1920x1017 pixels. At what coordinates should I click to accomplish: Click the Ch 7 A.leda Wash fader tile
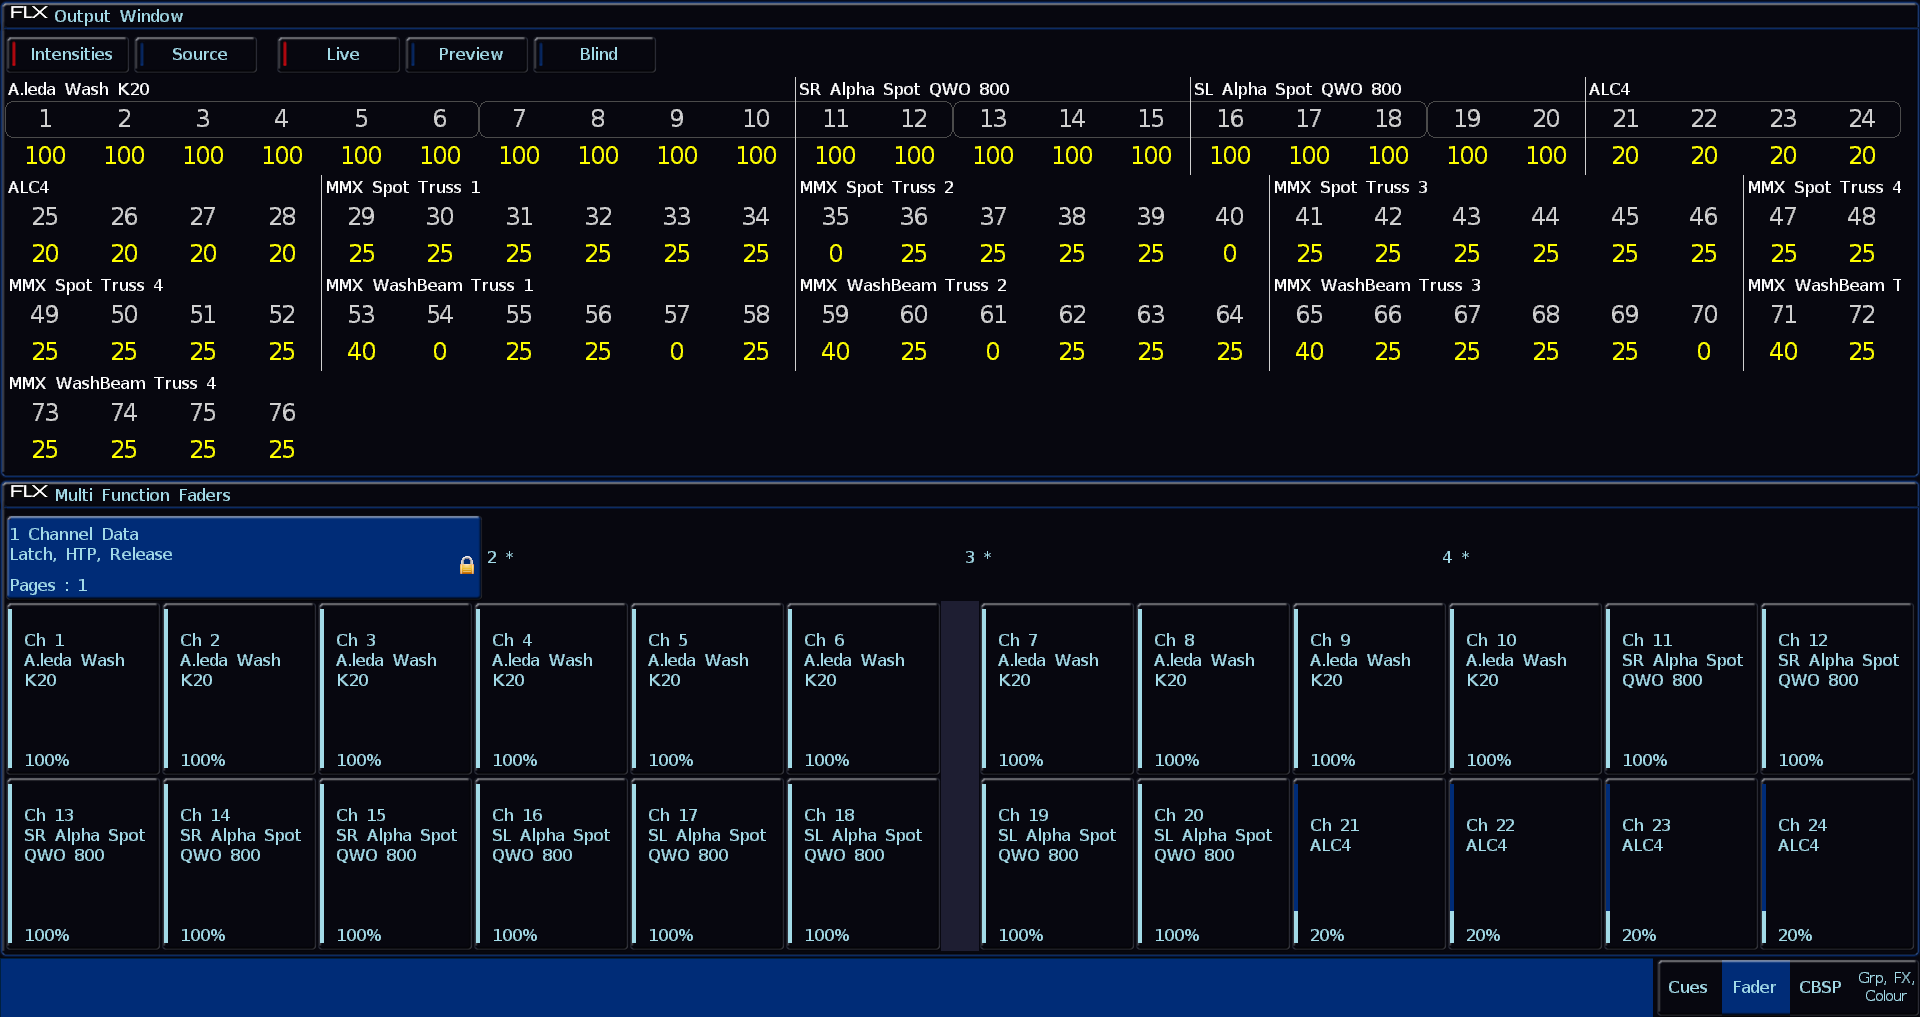point(1057,689)
